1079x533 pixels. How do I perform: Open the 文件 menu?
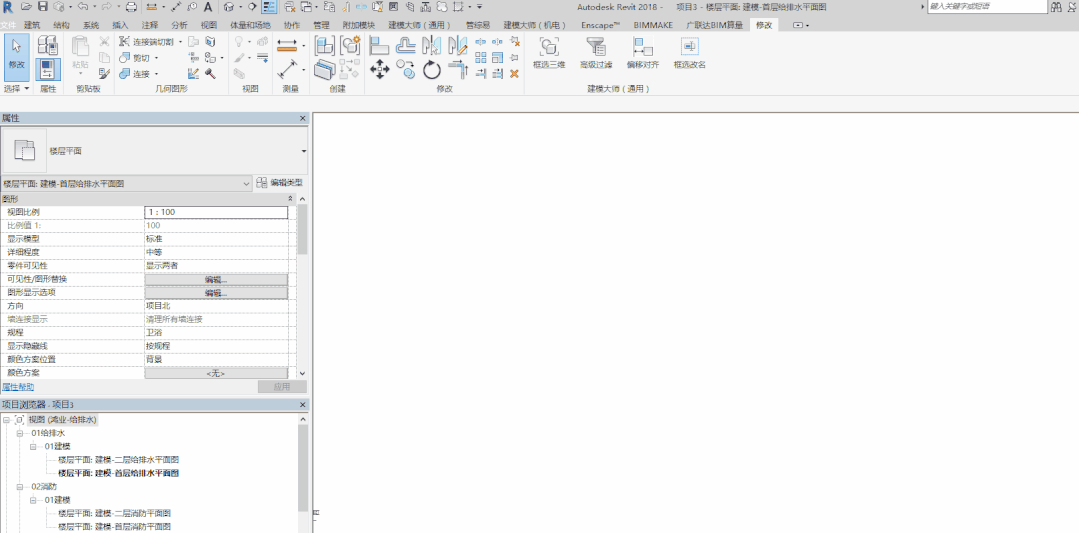click(x=8, y=25)
